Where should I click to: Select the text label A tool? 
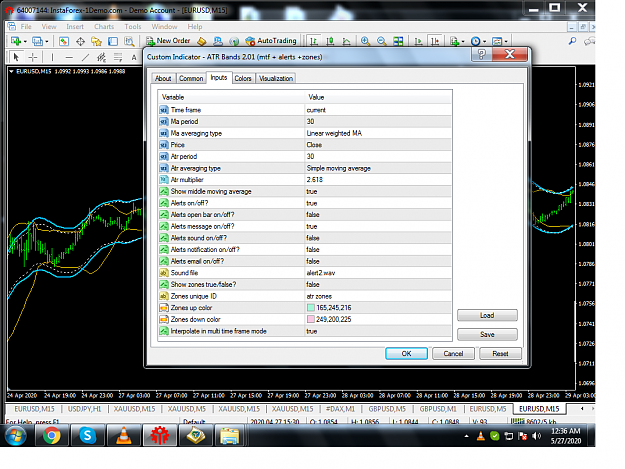tap(134, 57)
